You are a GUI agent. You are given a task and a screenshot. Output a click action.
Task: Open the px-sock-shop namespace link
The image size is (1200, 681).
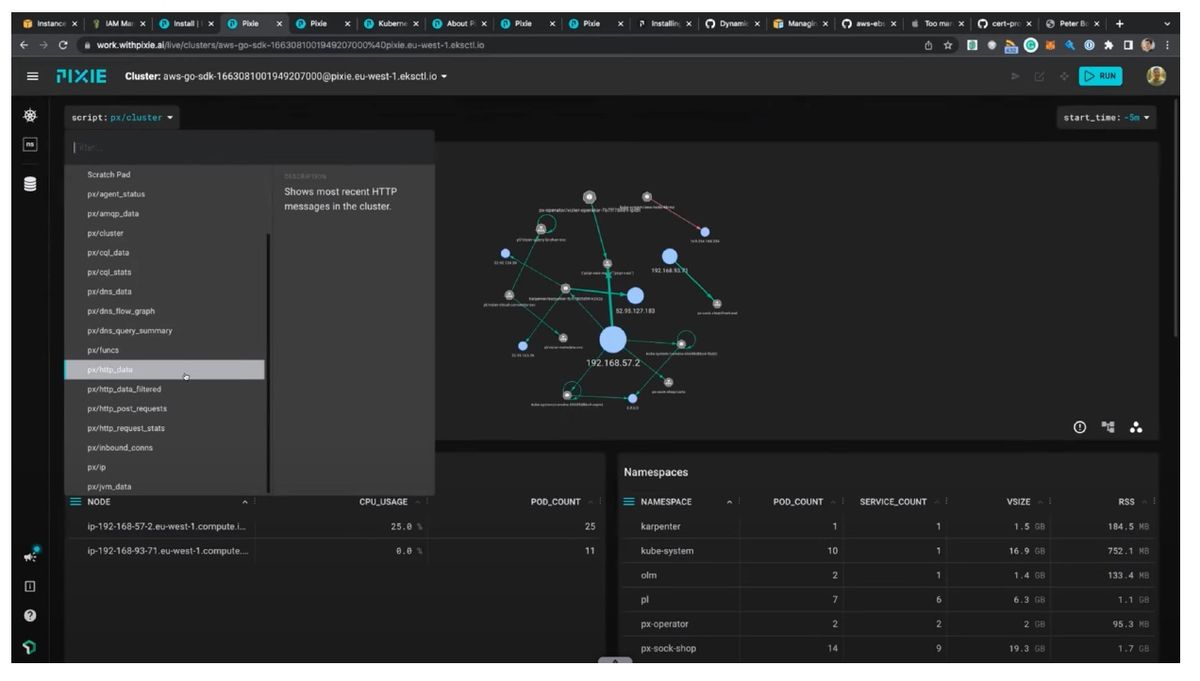coord(668,648)
